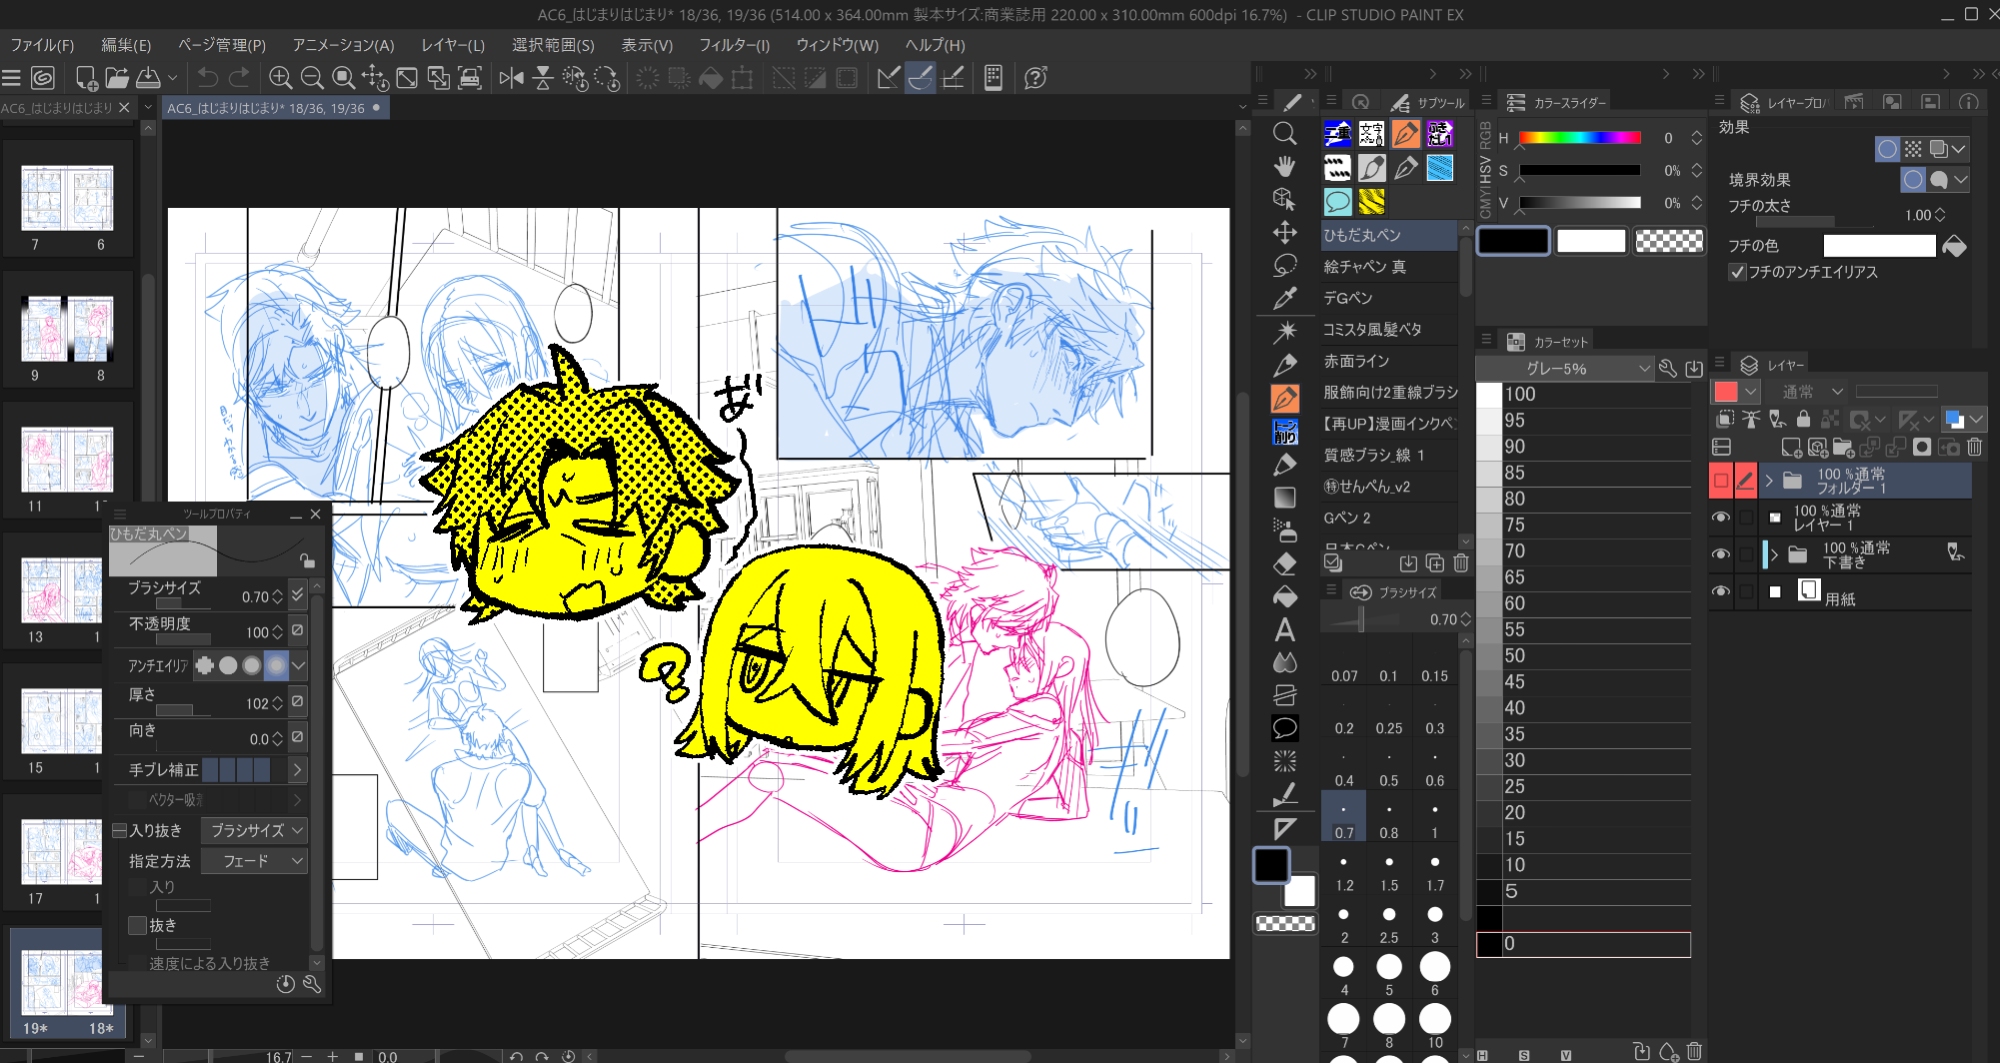The height and width of the screenshot is (1063, 2000).
Task: Choose the Eraser tool
Action: coord(1285,564)
